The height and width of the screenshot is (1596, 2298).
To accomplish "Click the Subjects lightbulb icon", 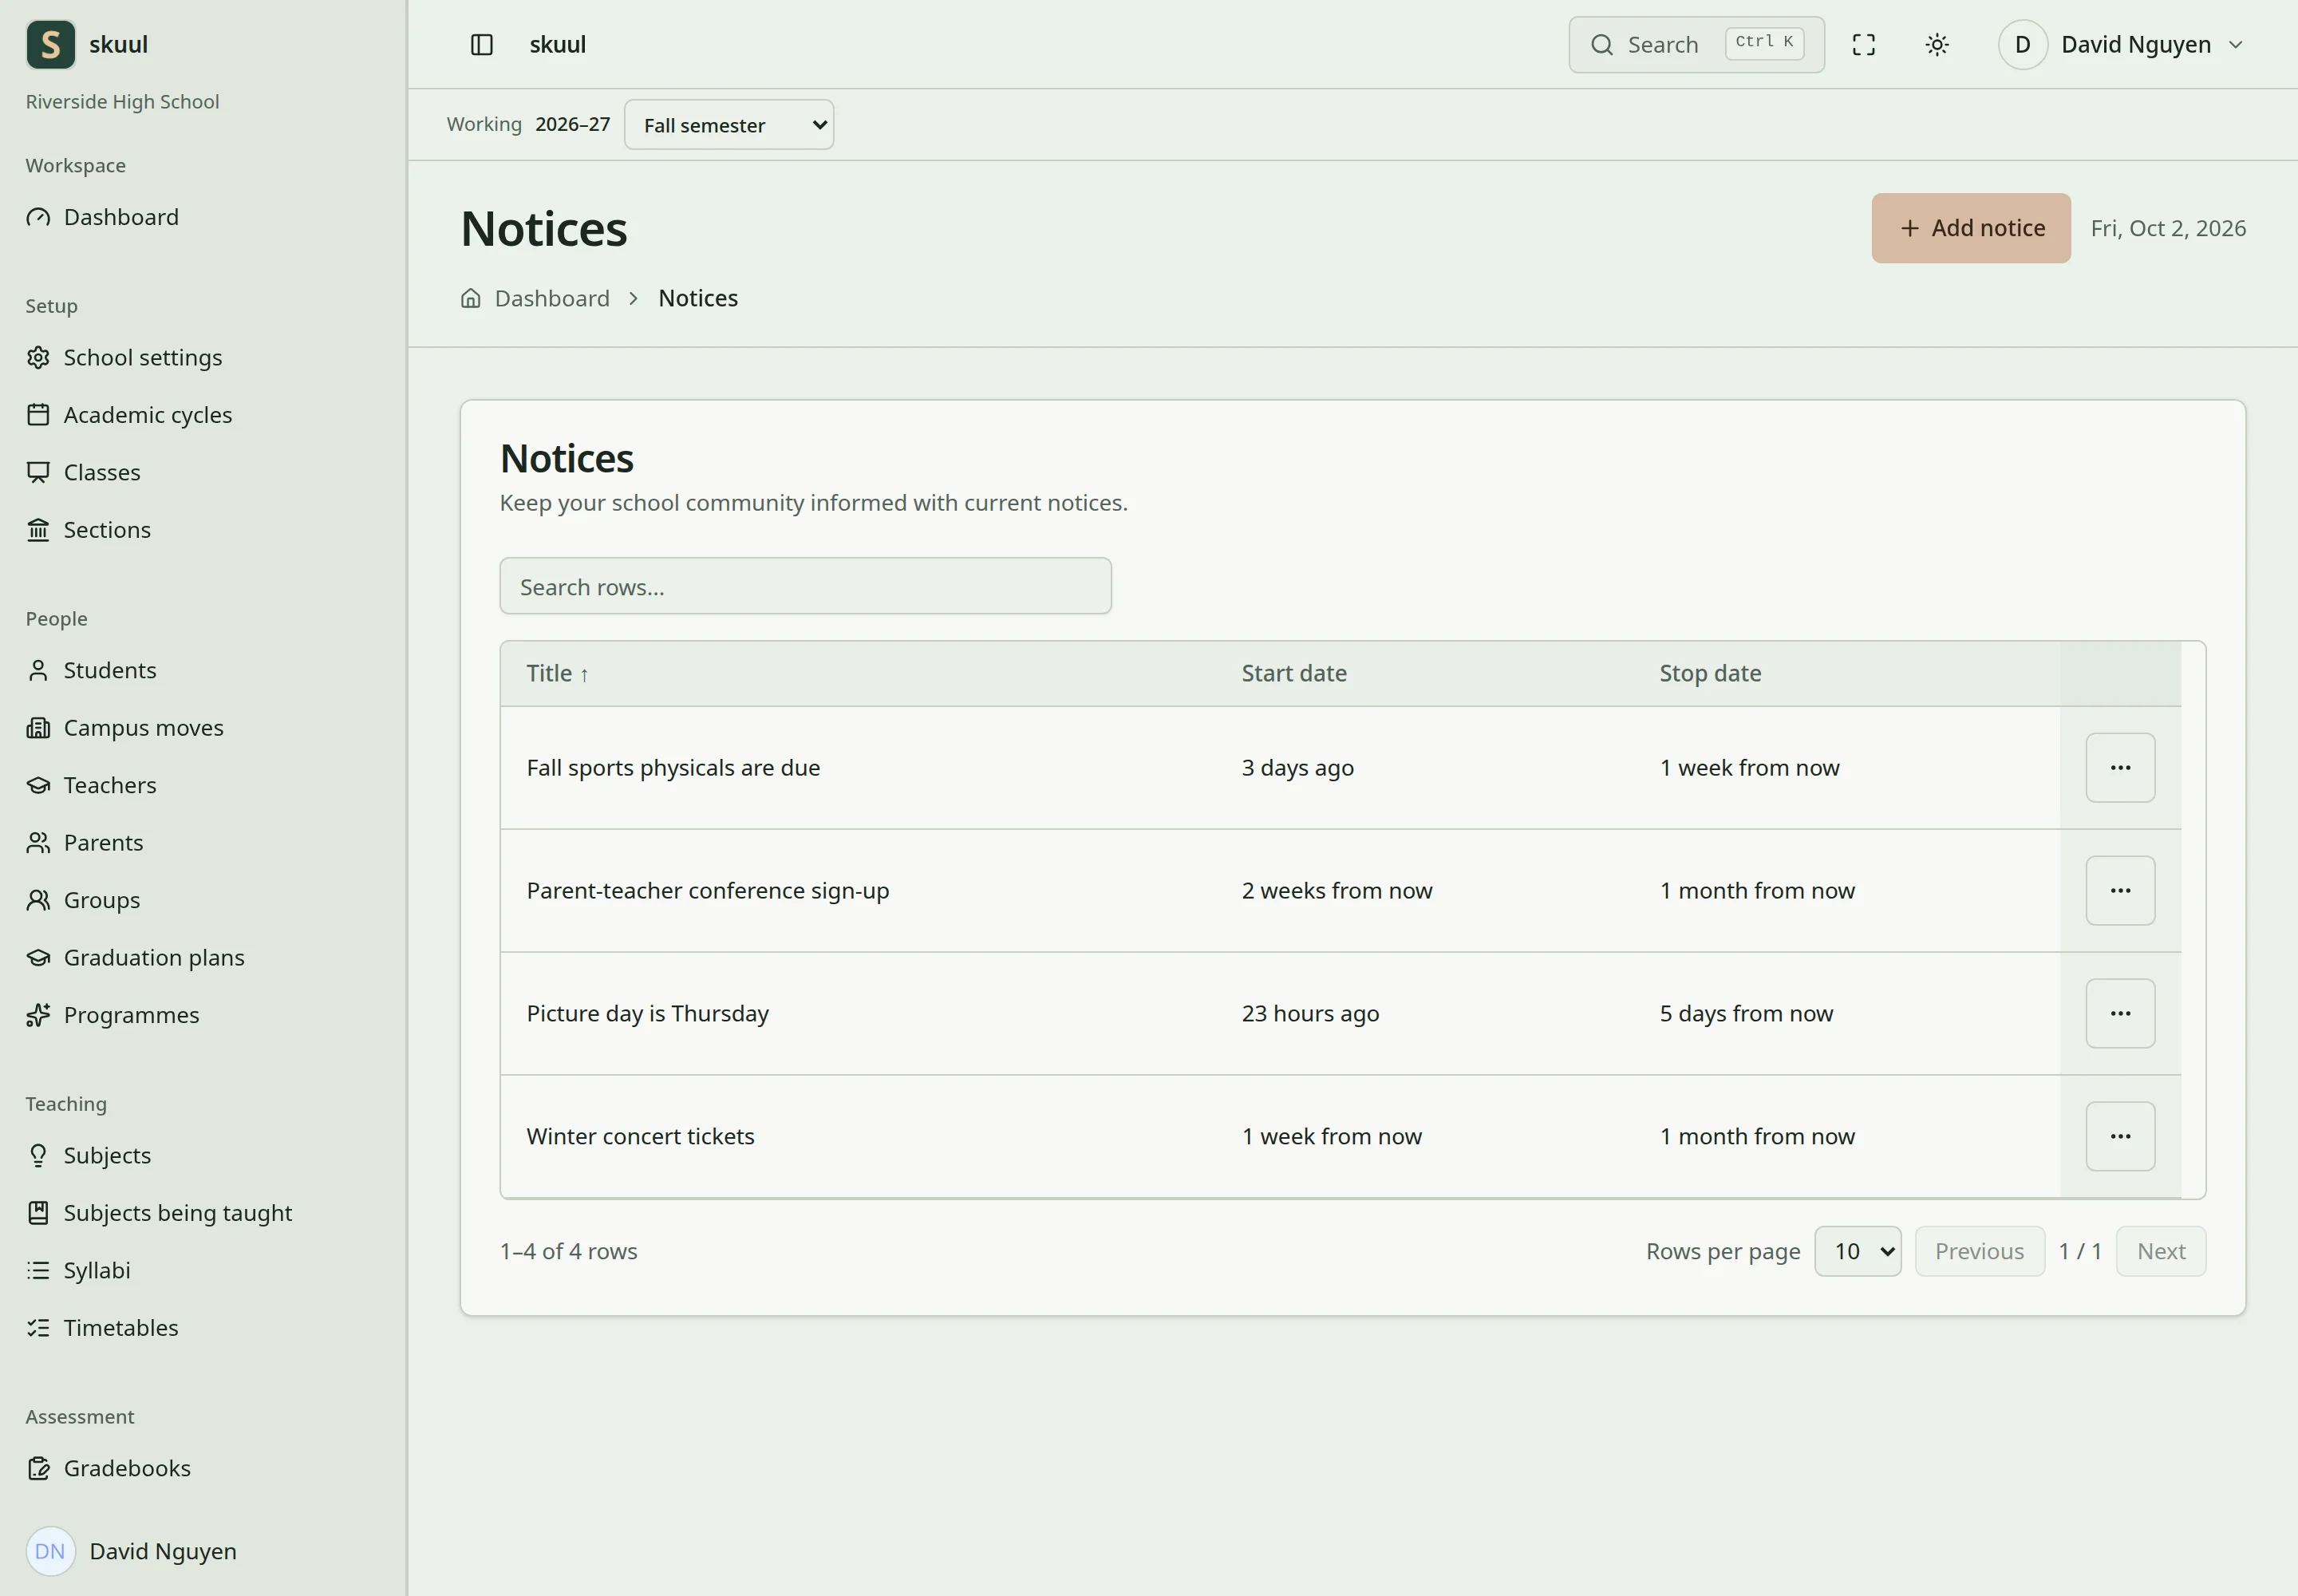I will click(x=38, y=1156).
